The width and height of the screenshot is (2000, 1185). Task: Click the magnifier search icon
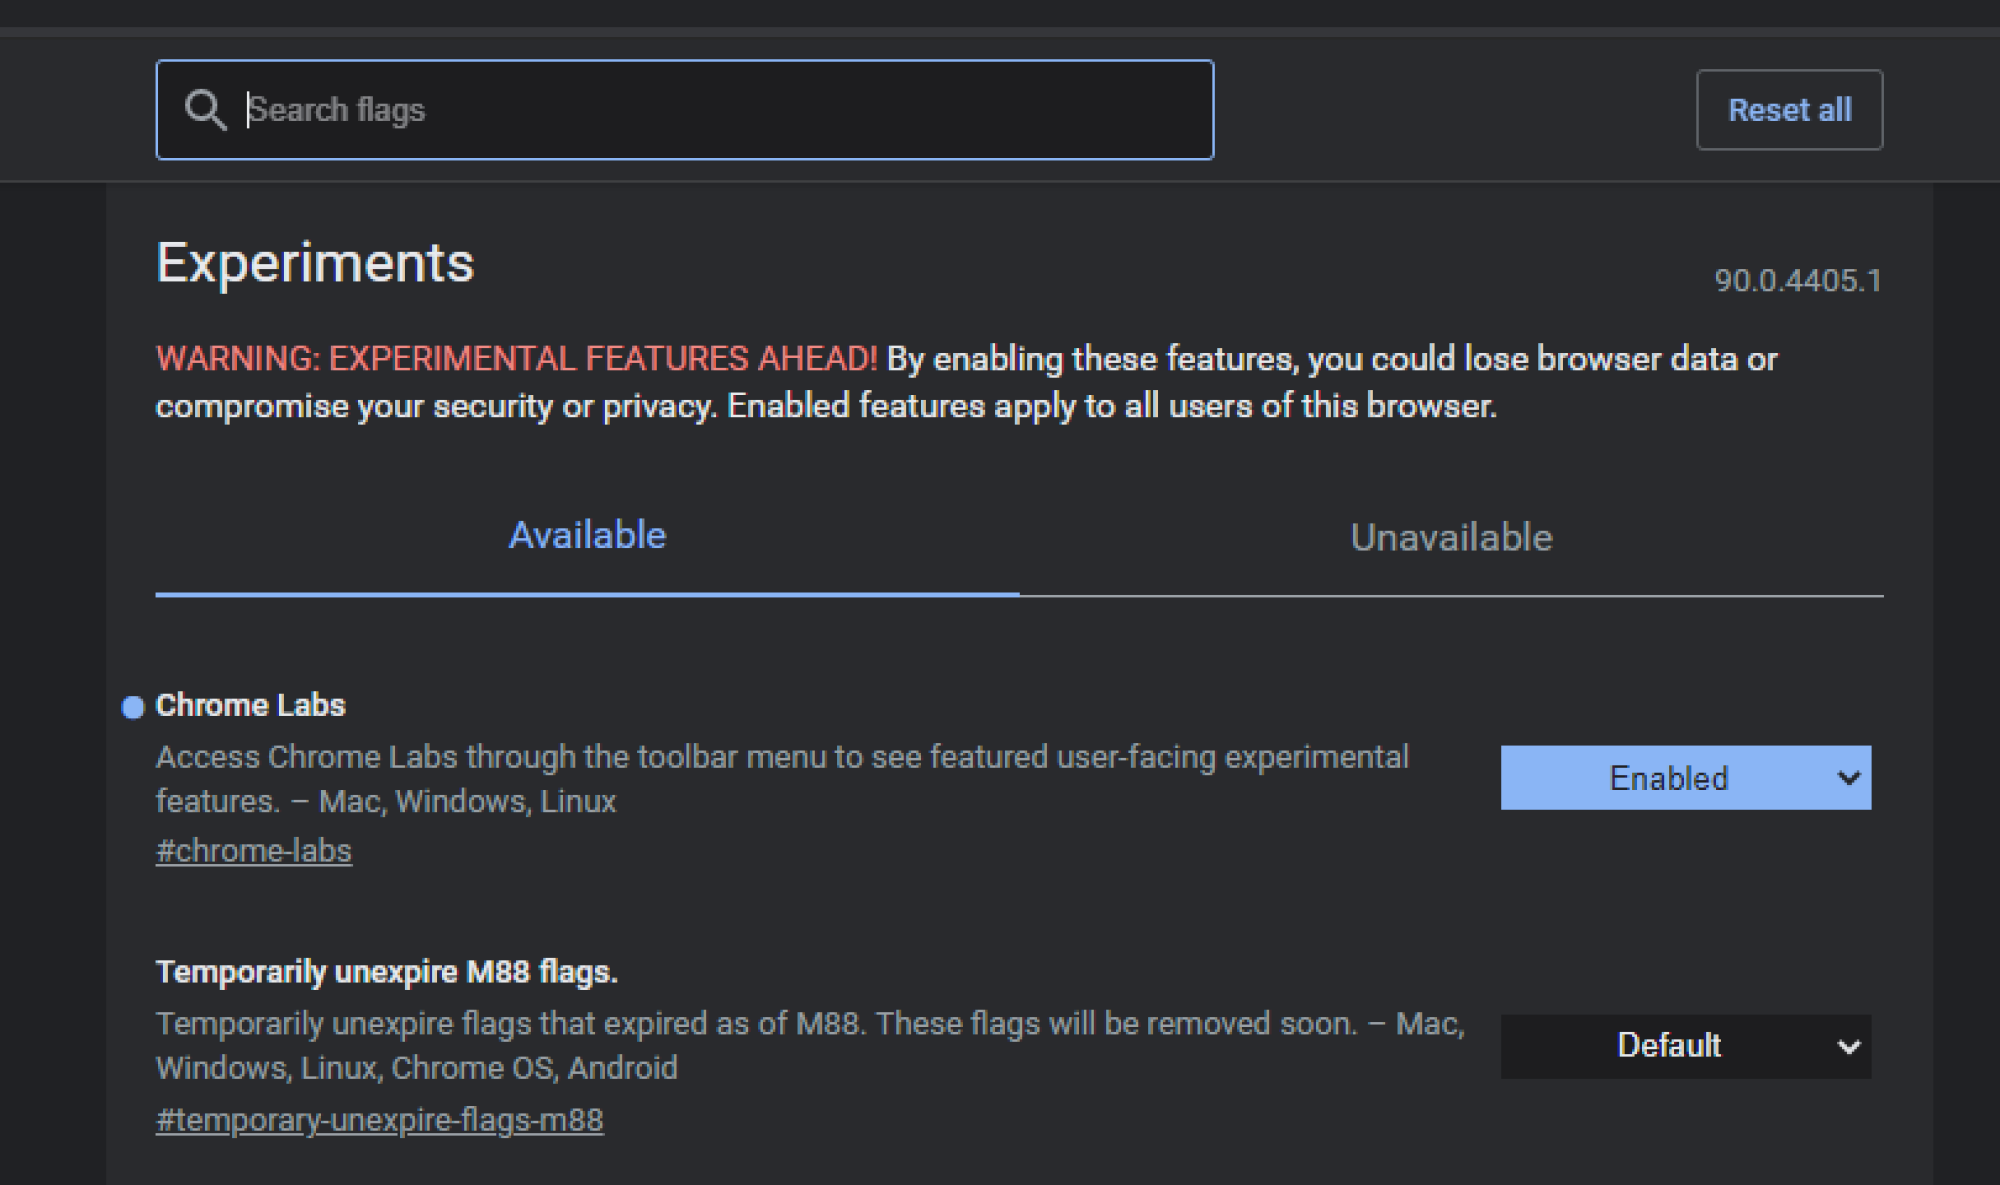205,110
